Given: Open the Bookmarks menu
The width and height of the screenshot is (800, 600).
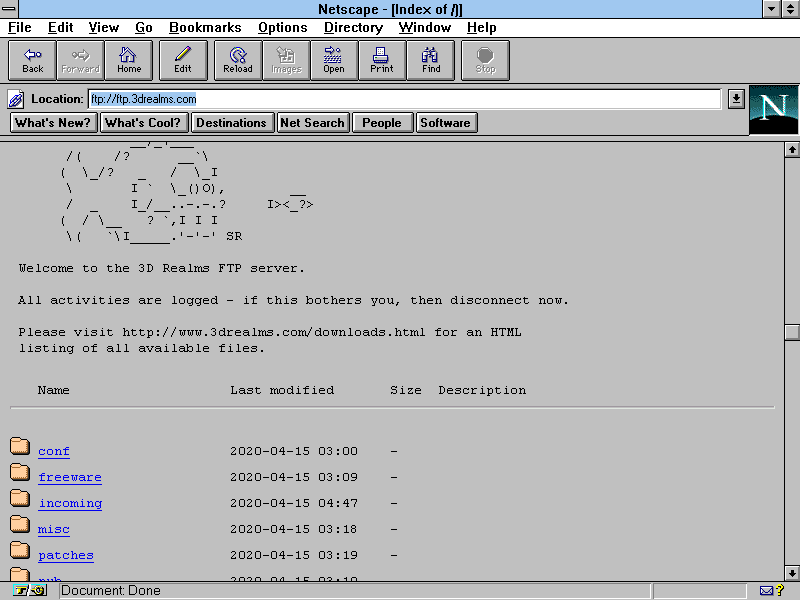Looking at the screenshot, I should tap(205, 28).
